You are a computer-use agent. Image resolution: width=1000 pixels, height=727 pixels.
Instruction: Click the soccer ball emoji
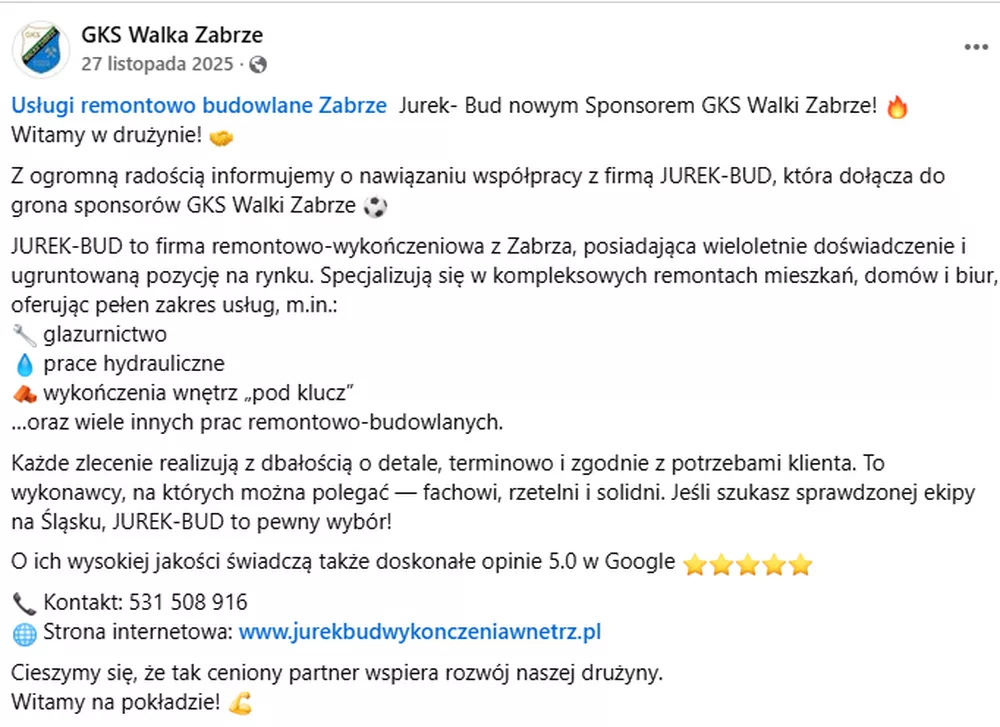coord(375,208)
